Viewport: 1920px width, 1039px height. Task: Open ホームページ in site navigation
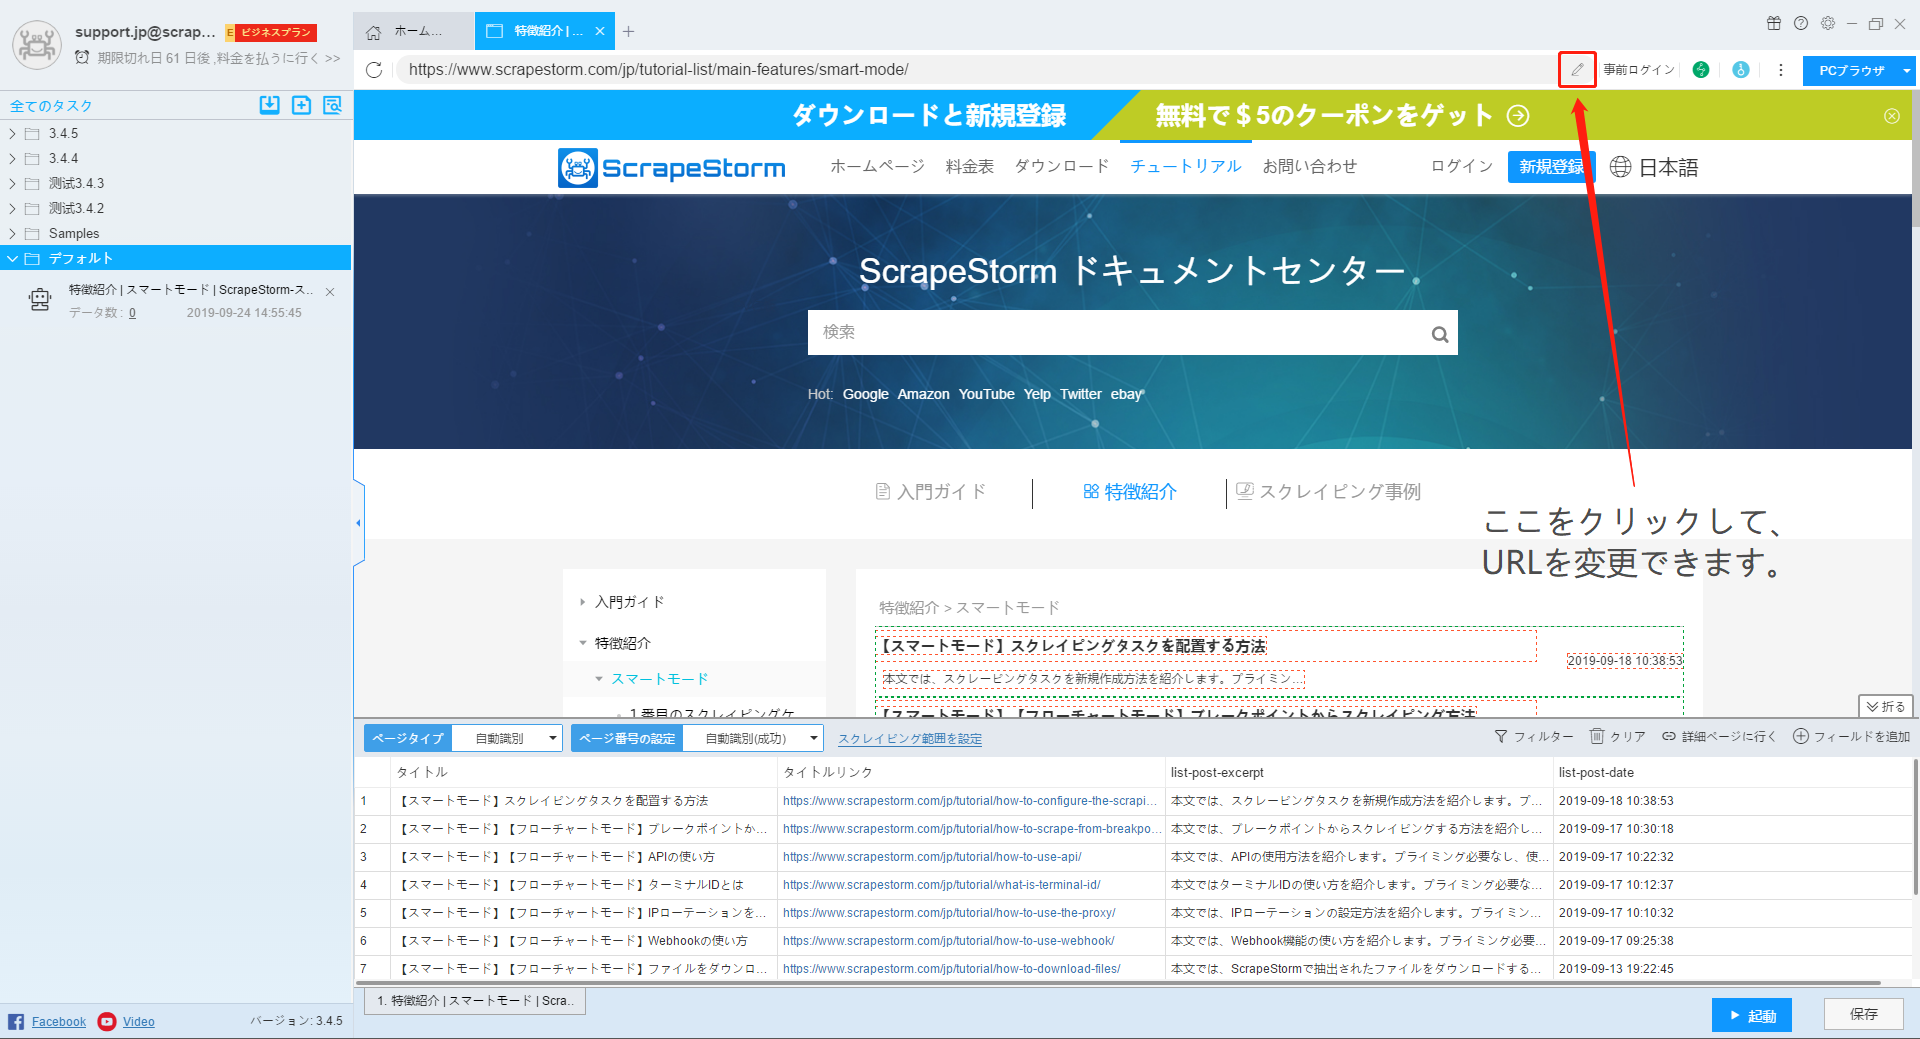(877, 166)
